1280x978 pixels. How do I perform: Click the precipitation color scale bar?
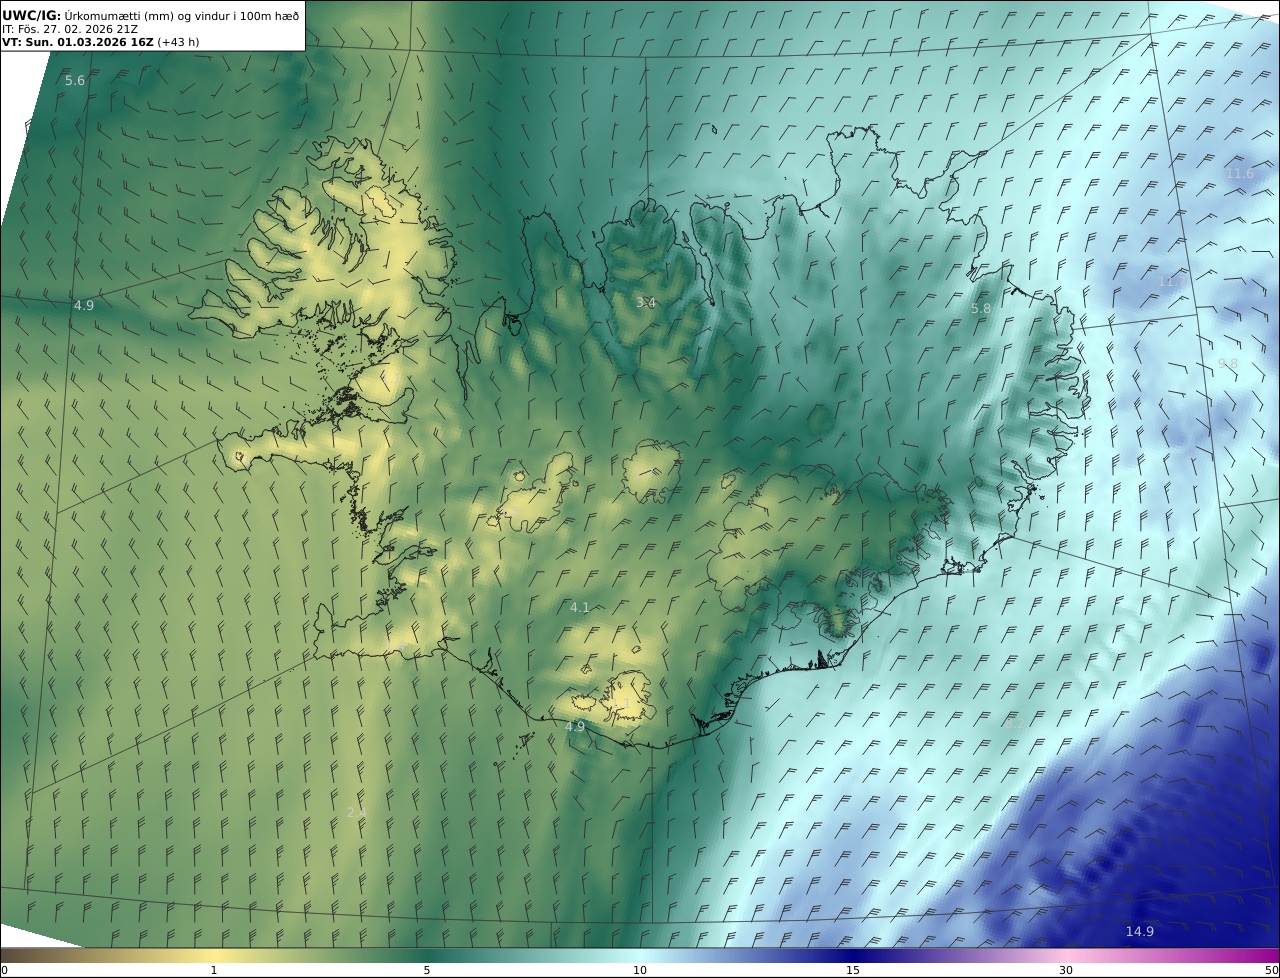[640, 955]
